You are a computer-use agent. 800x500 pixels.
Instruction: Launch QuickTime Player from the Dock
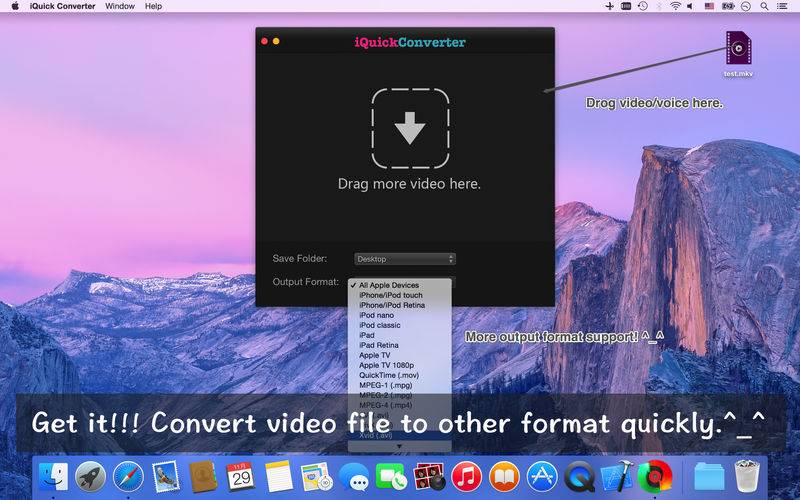pyautogui.click(x=580, y=477)
